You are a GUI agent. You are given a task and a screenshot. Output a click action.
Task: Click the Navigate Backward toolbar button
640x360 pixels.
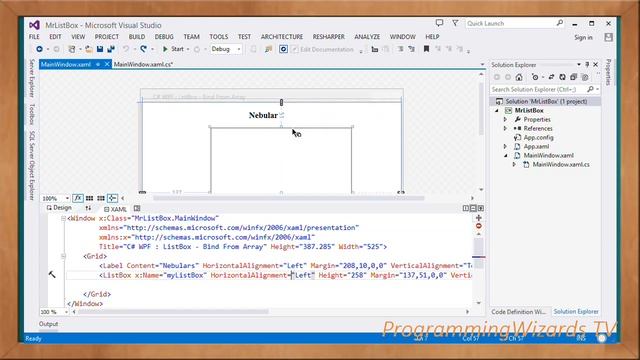click(39, 49)
